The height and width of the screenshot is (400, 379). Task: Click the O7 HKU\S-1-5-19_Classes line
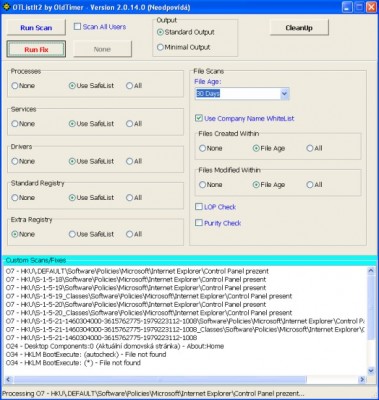tap(149, 296)
